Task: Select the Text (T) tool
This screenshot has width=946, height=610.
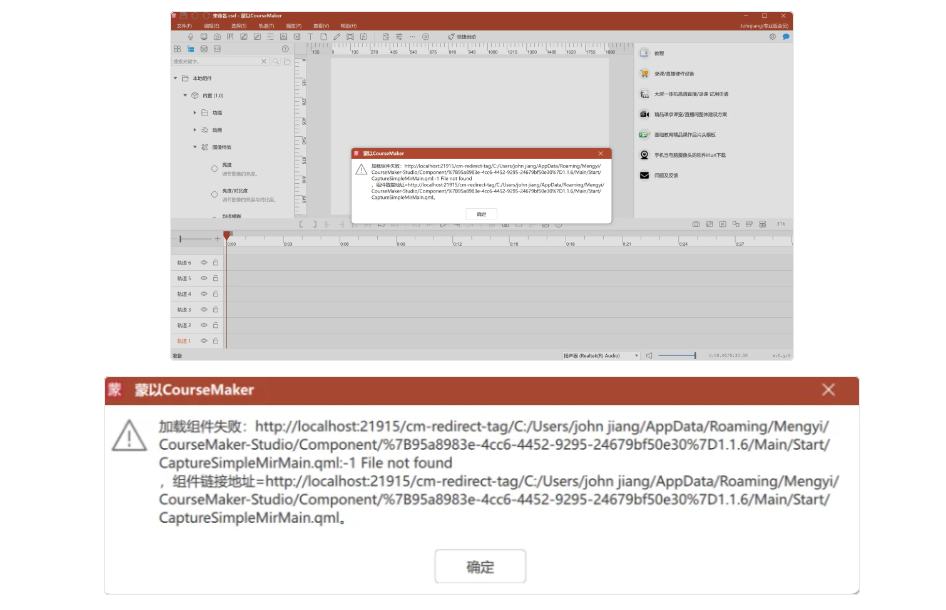Action: pyautogui.click(x=311, y=37)
